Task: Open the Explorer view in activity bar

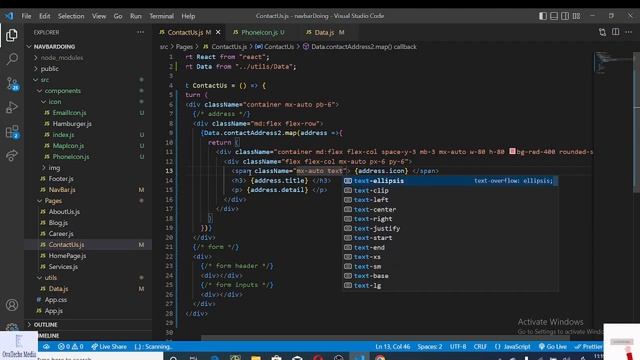Action: coord(12,35)
